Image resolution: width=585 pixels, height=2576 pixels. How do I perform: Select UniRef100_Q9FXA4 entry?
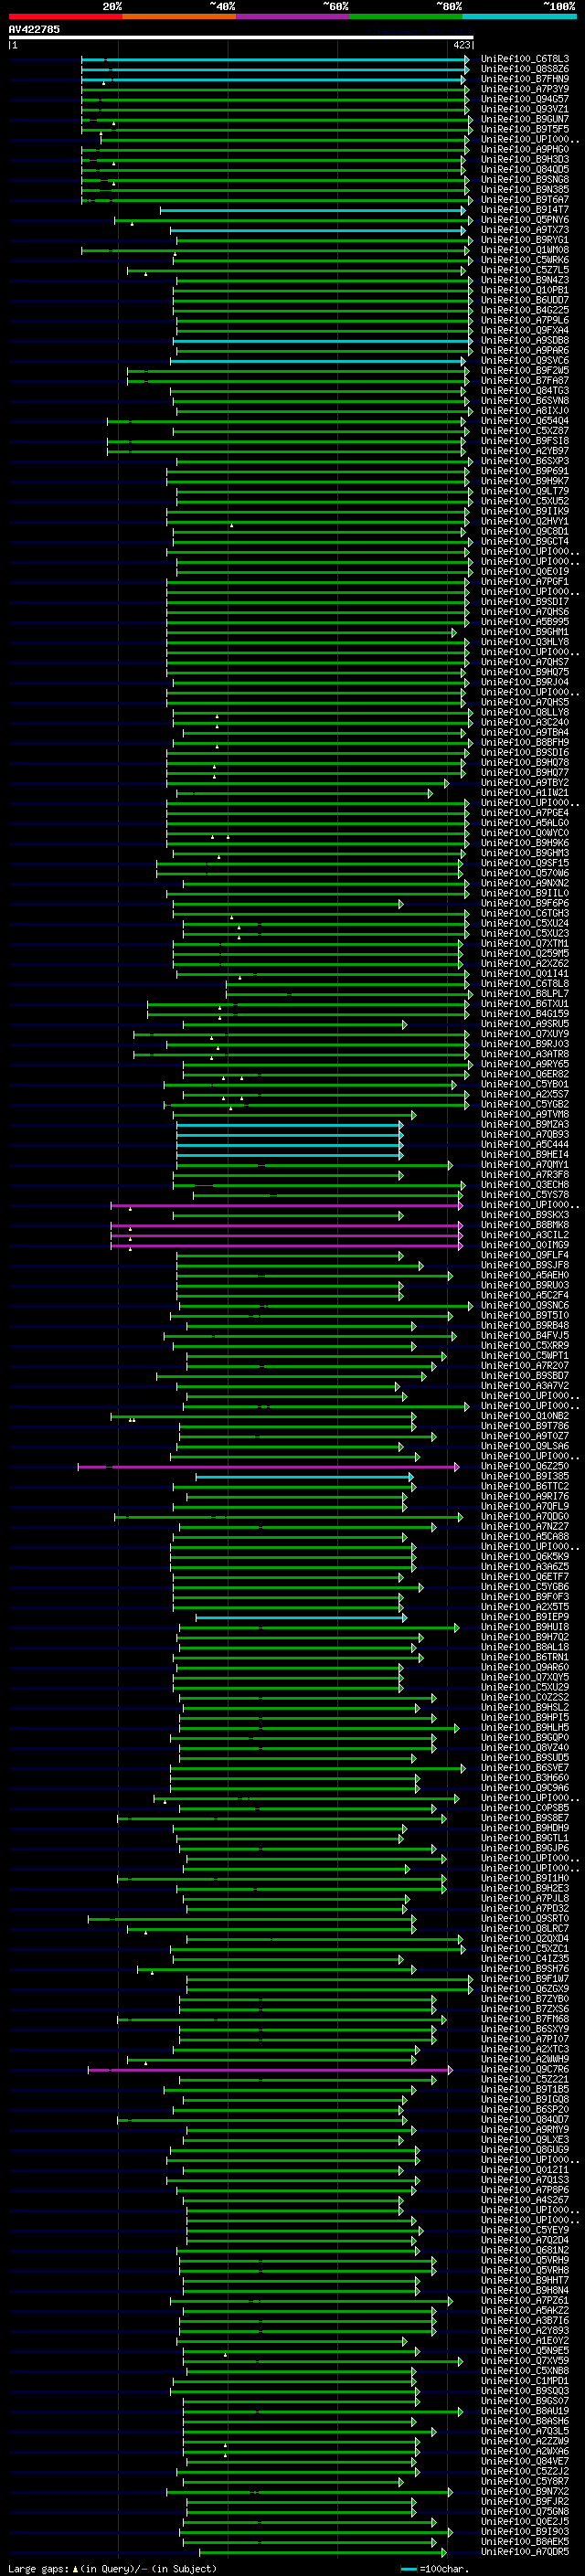pyautogui.click(x=525, y=331)
